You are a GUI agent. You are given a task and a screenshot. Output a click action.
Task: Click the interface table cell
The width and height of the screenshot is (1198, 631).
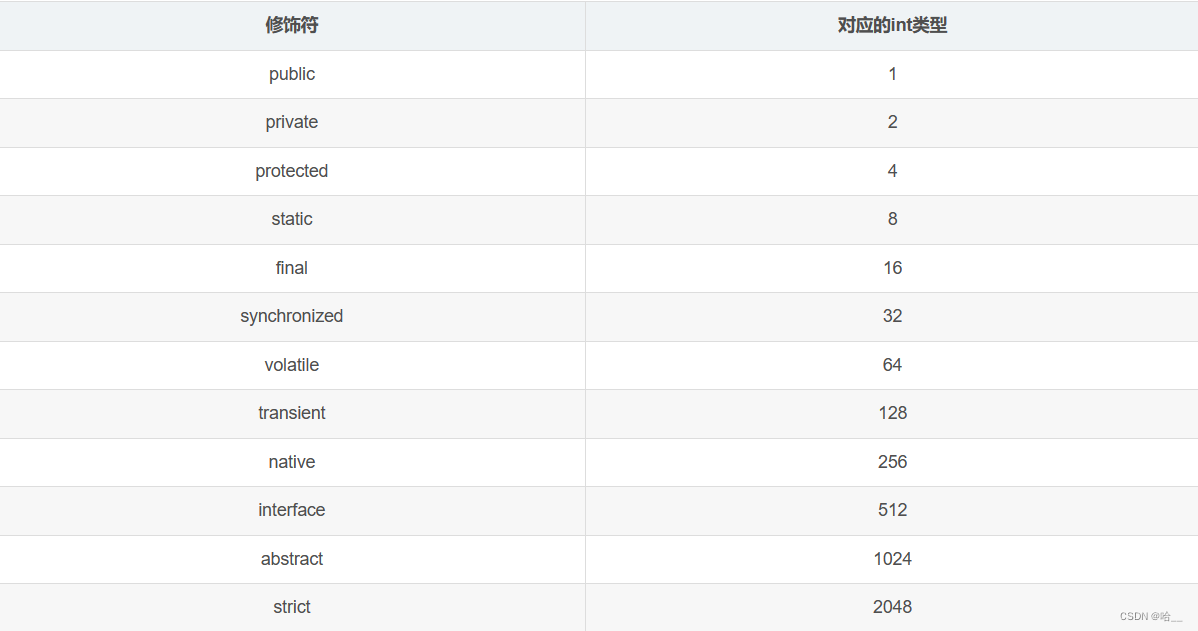coord(292,510)
